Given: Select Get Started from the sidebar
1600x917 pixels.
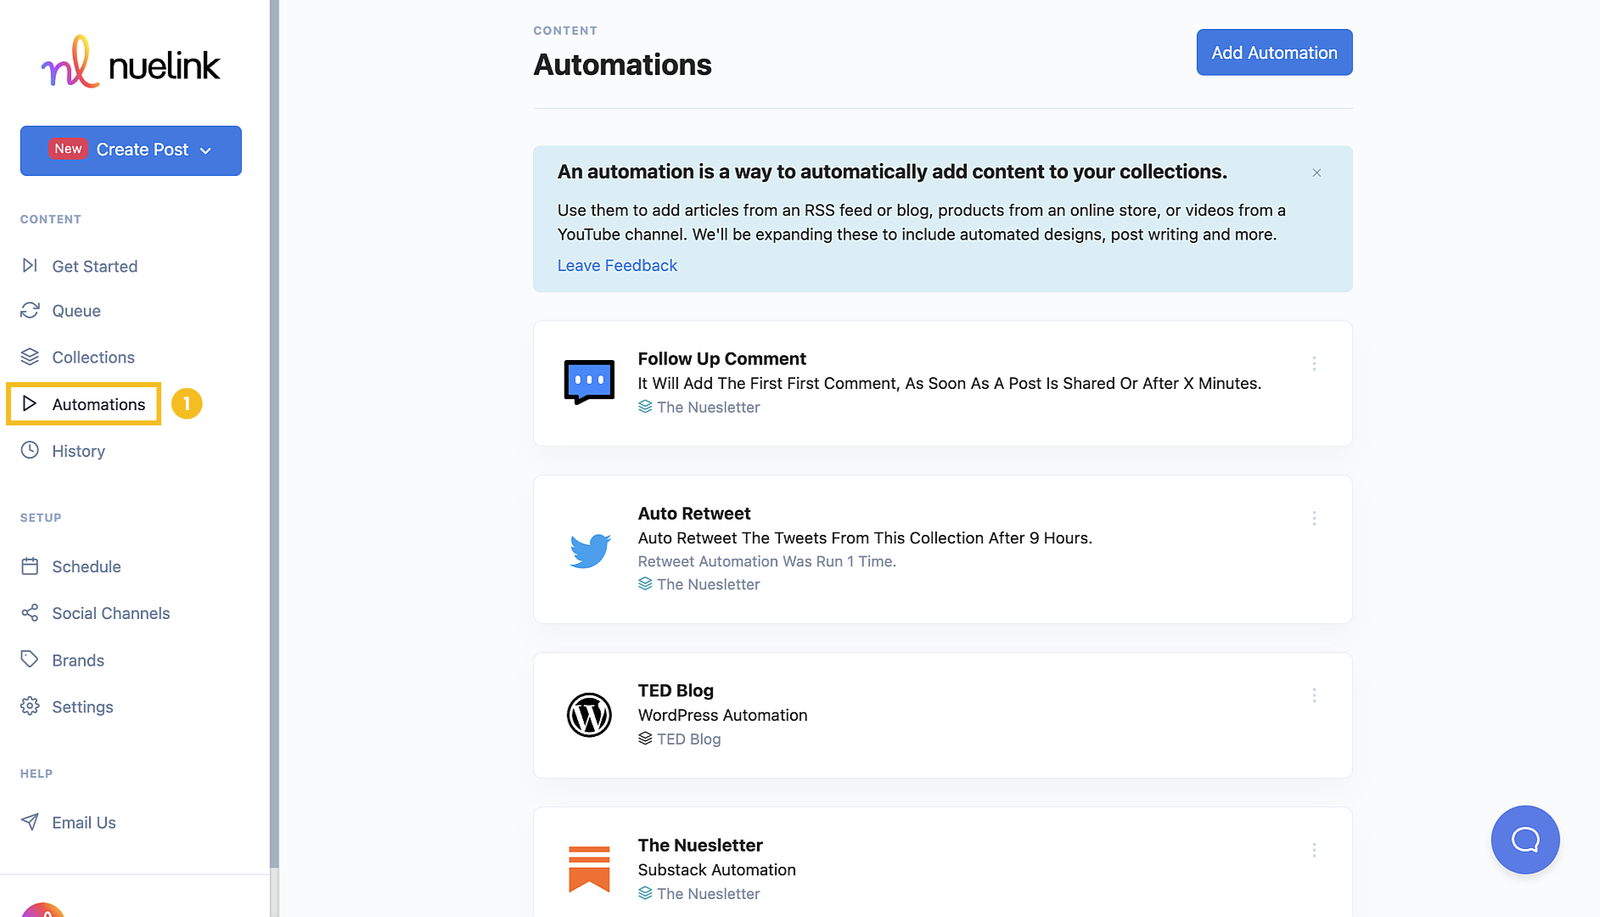Looking at the screenshot, I should (94, 266).
